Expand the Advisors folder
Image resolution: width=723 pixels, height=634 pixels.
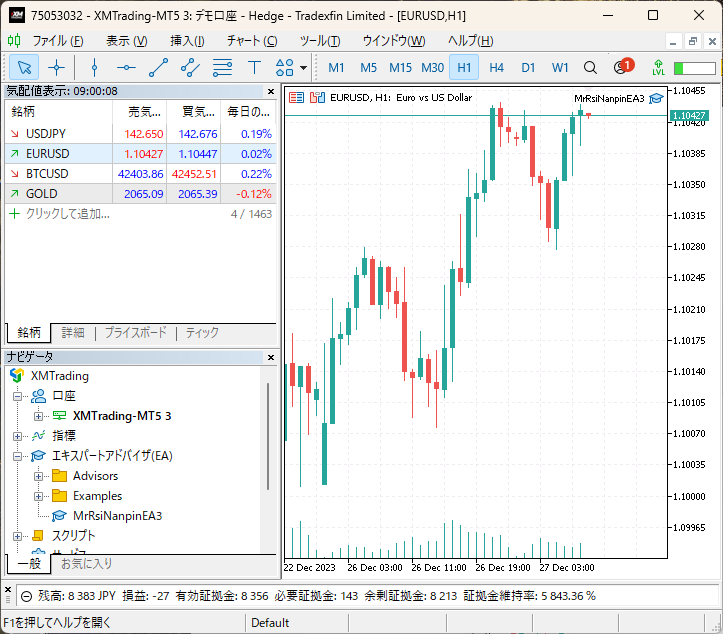pyautogui.click(x=38, y=476)
